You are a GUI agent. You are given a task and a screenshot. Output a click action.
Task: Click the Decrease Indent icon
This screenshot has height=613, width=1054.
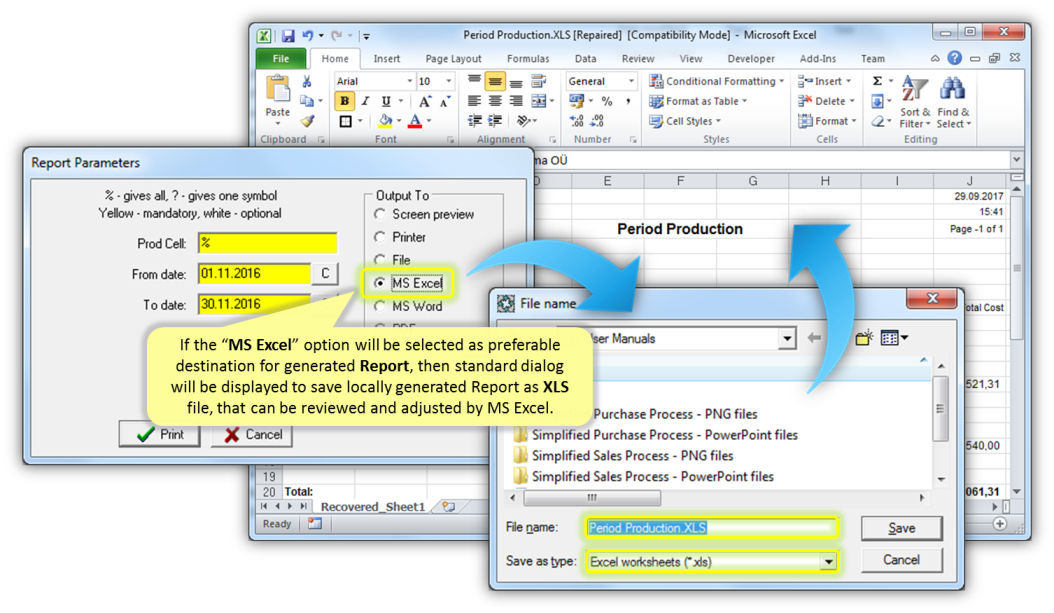pos(475,121)
